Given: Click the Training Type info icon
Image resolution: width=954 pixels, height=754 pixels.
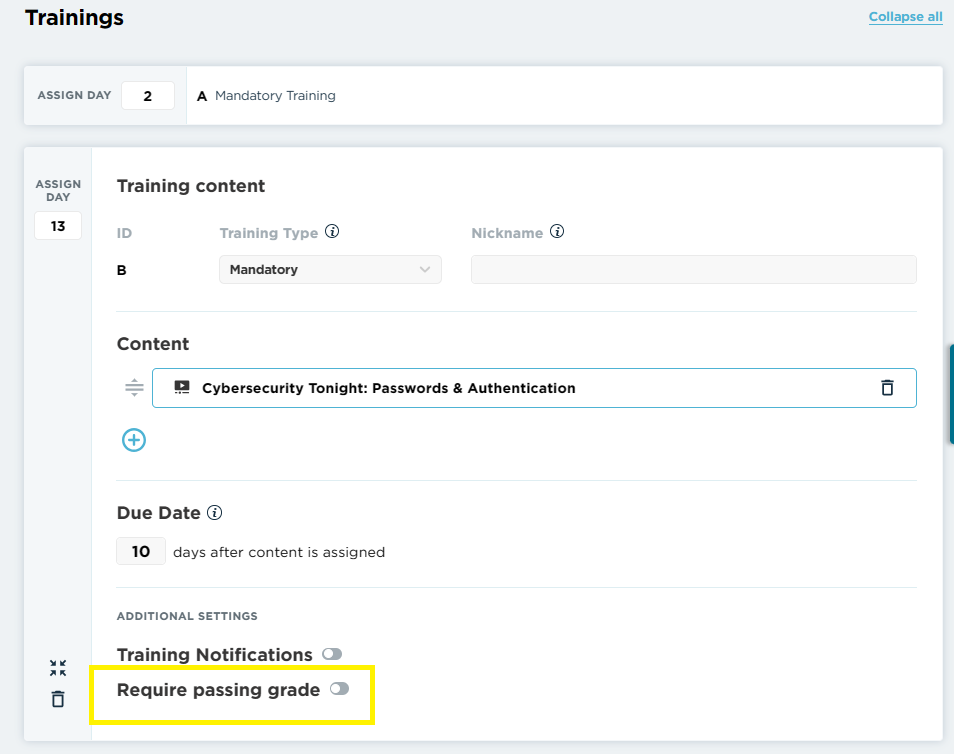Looking at the screenshot, I should point(332,232).
